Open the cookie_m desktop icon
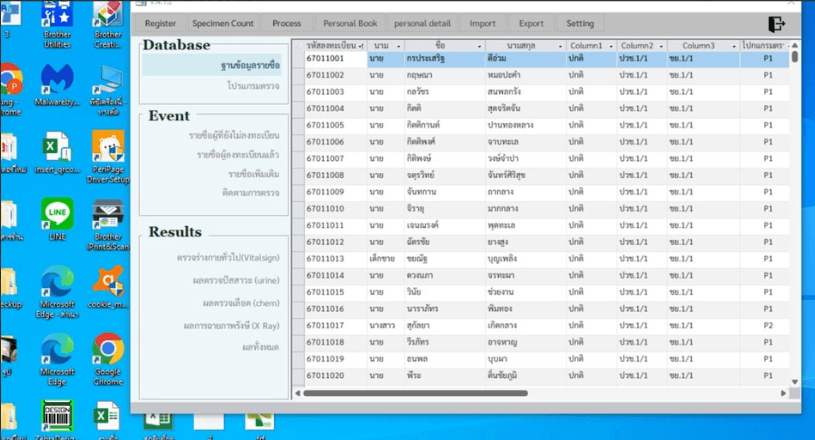 tap(108, 287)
